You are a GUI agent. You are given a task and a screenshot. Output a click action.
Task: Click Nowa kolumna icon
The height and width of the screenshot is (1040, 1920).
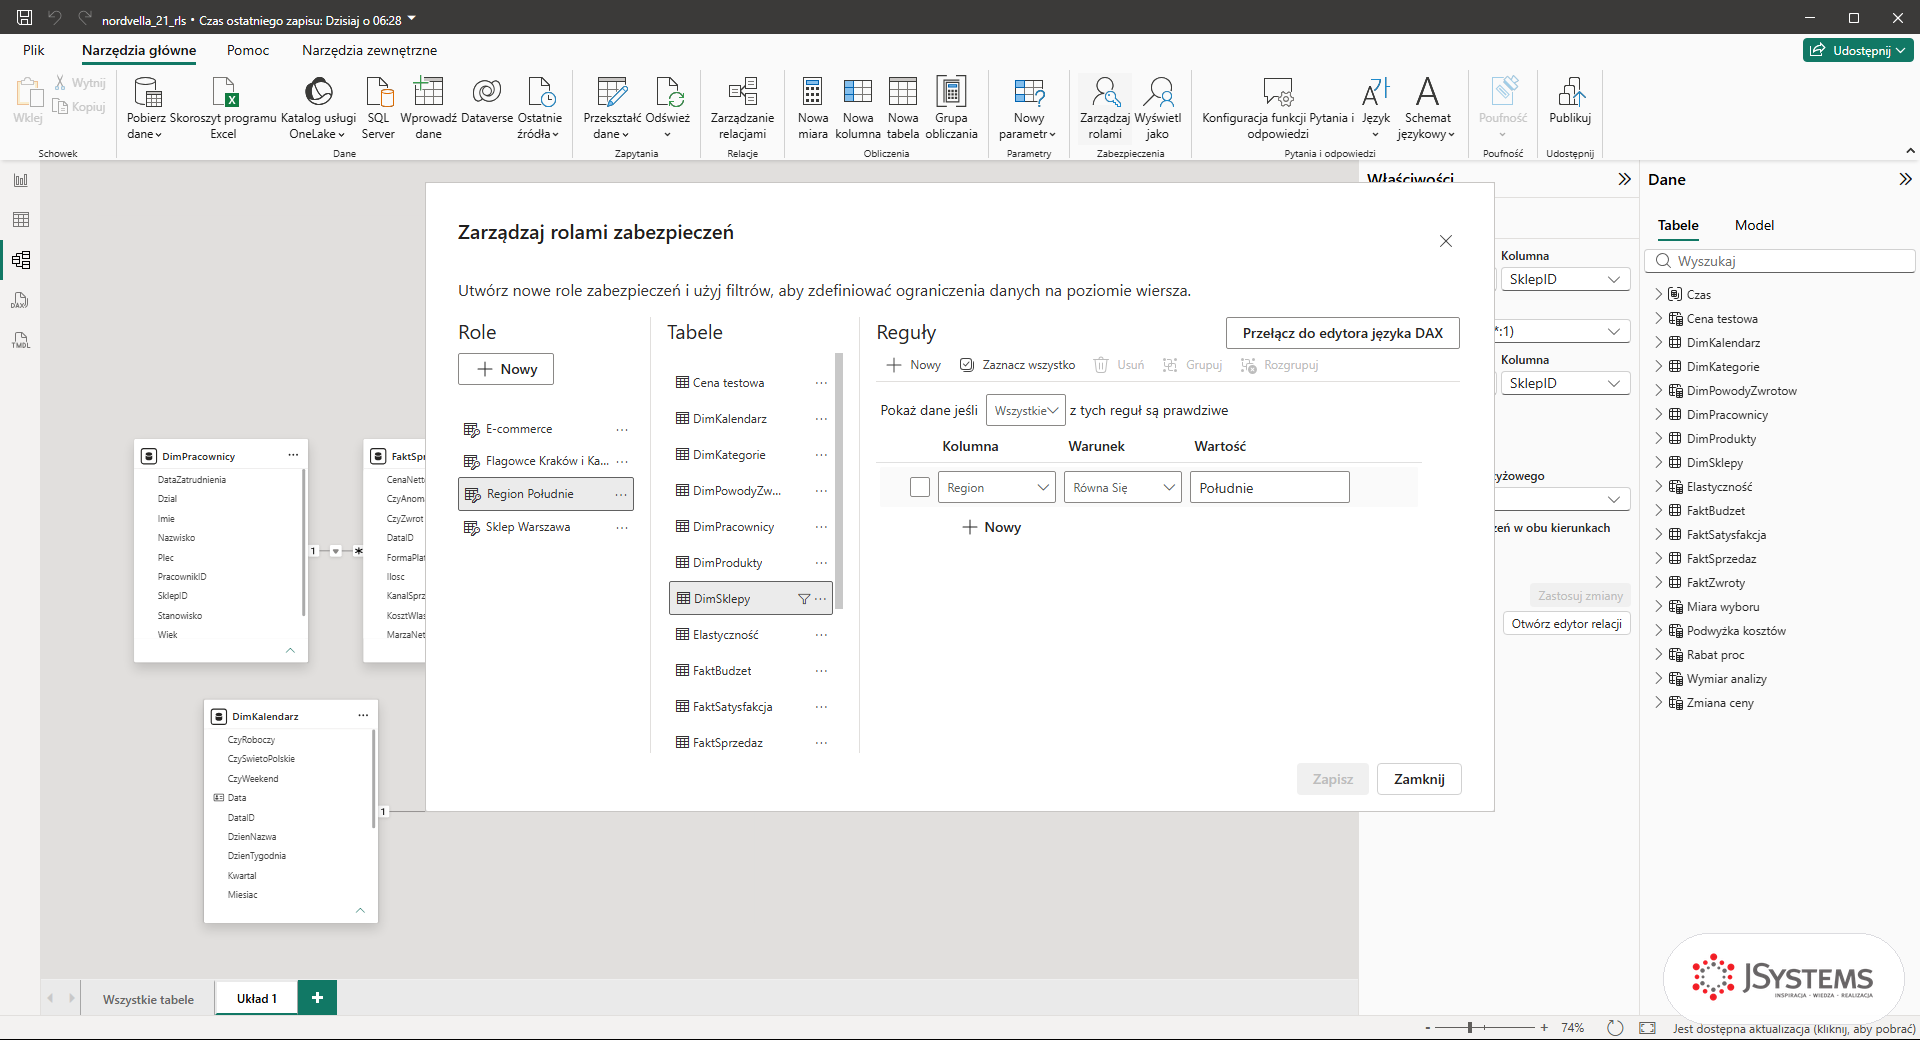[x=858, y=108]
